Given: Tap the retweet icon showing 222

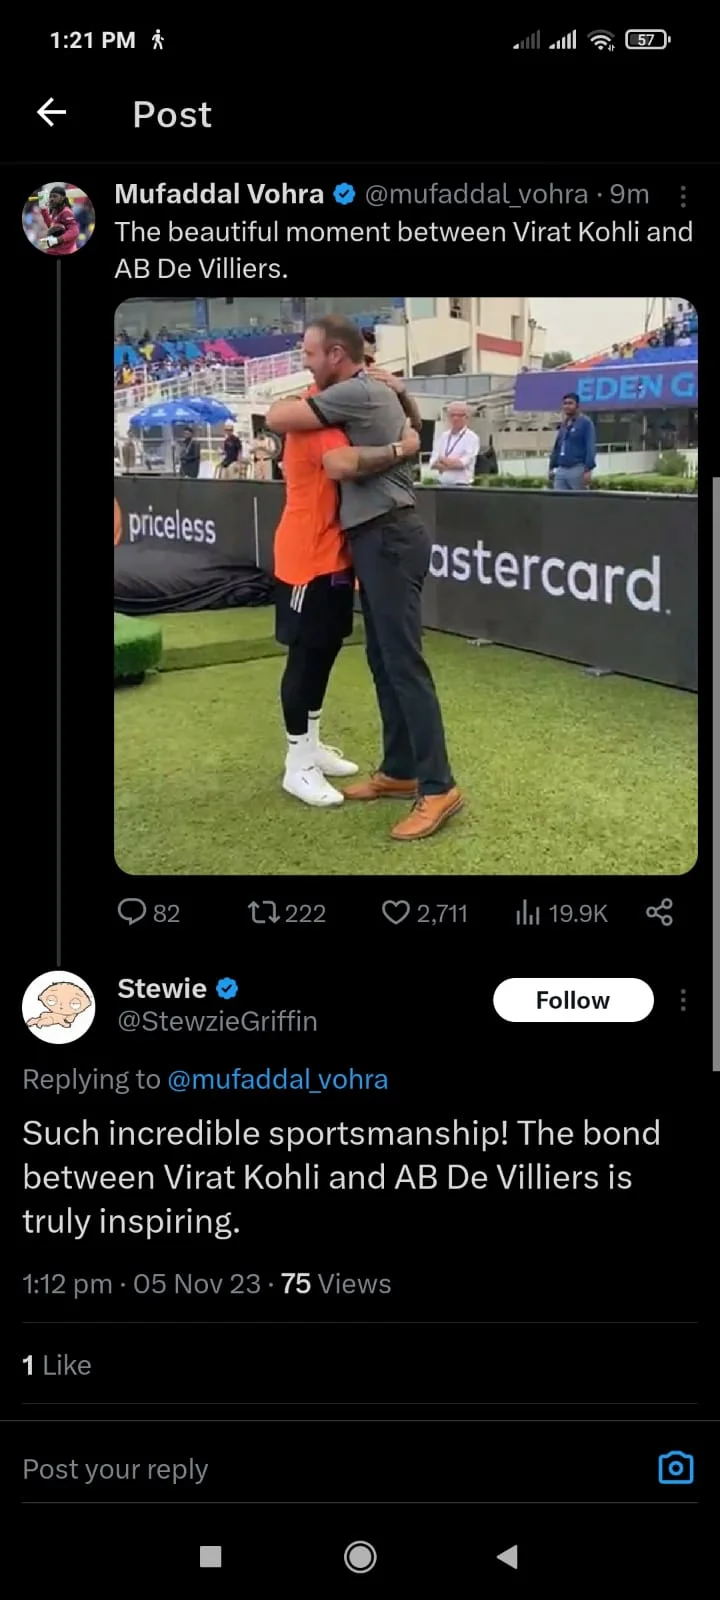Looking at the screenshot, I should click(263, 912).
